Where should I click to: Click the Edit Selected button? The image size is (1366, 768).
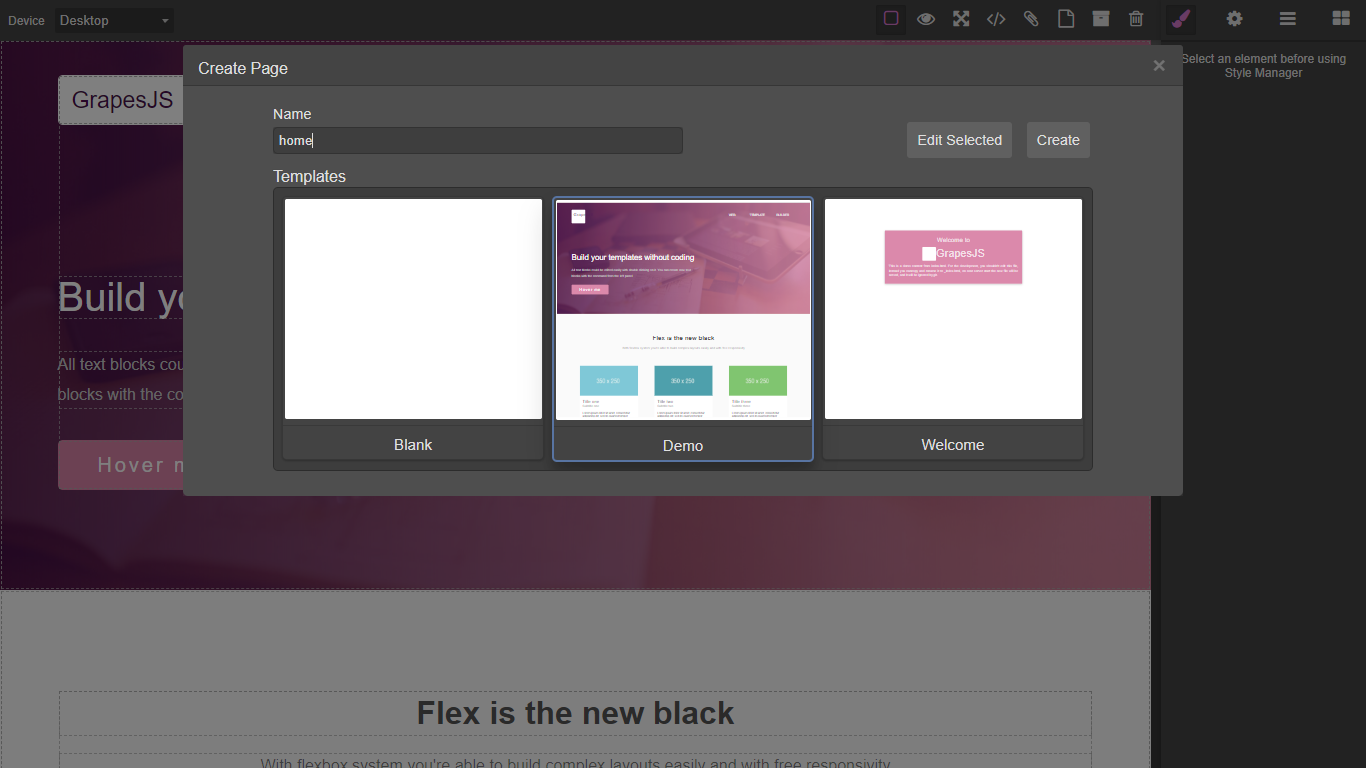959,140
